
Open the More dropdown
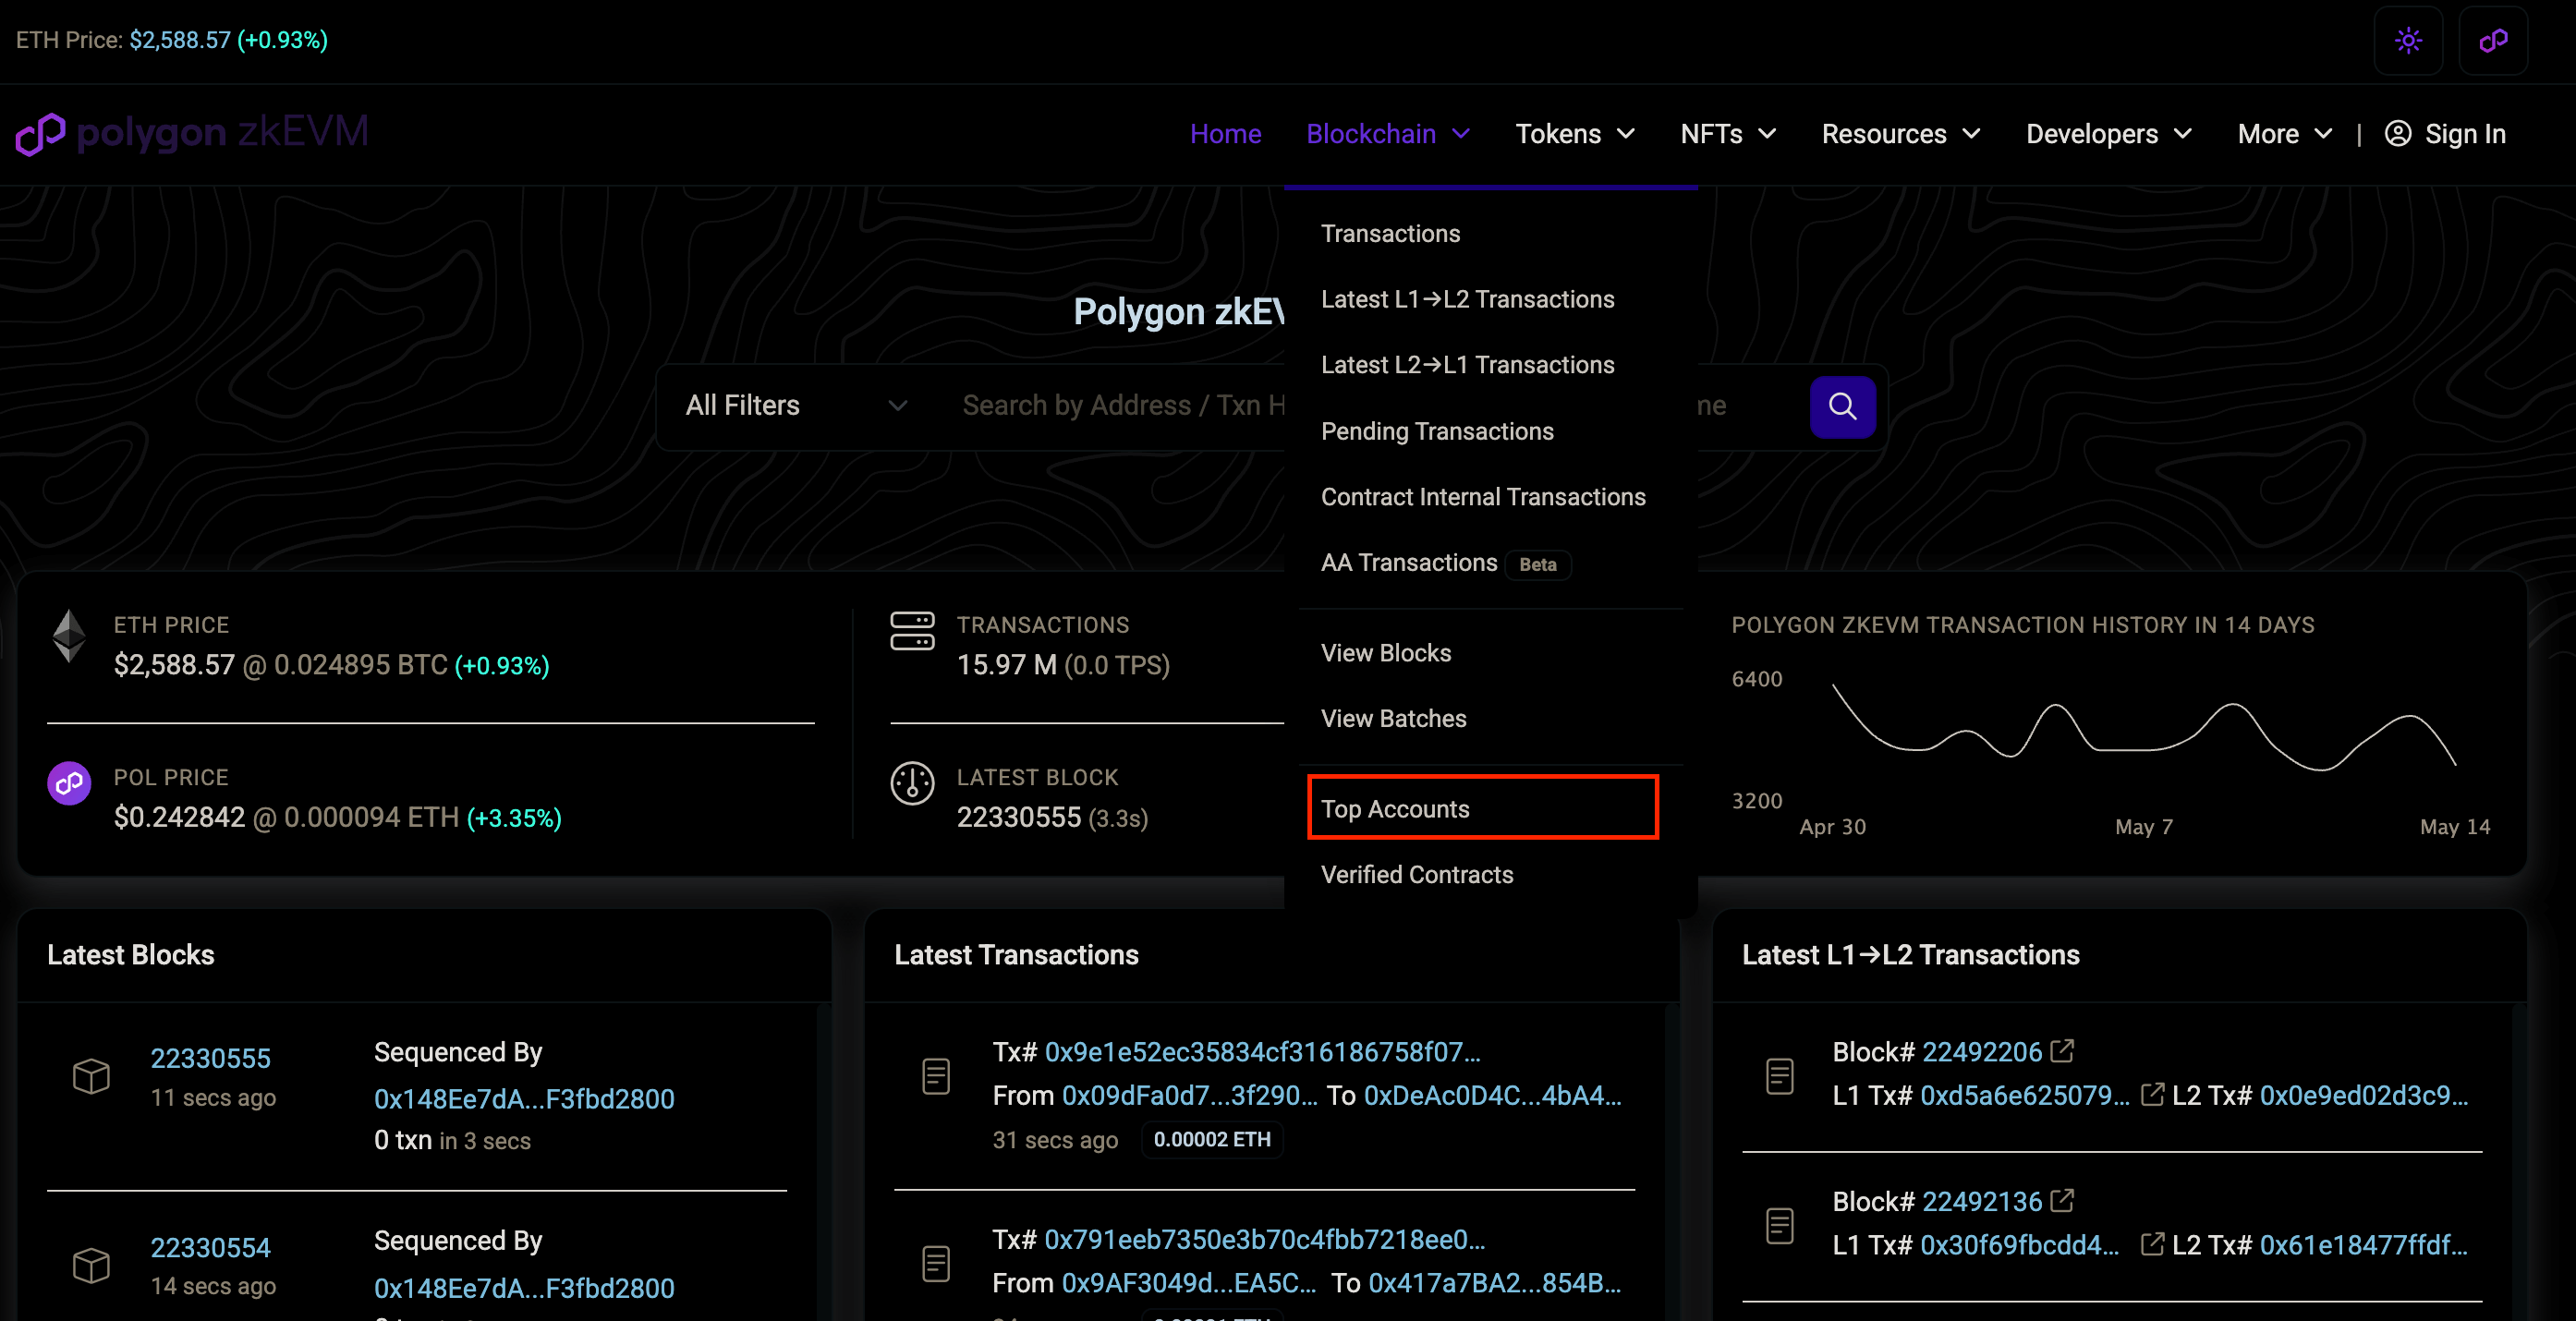point(2284,134)
